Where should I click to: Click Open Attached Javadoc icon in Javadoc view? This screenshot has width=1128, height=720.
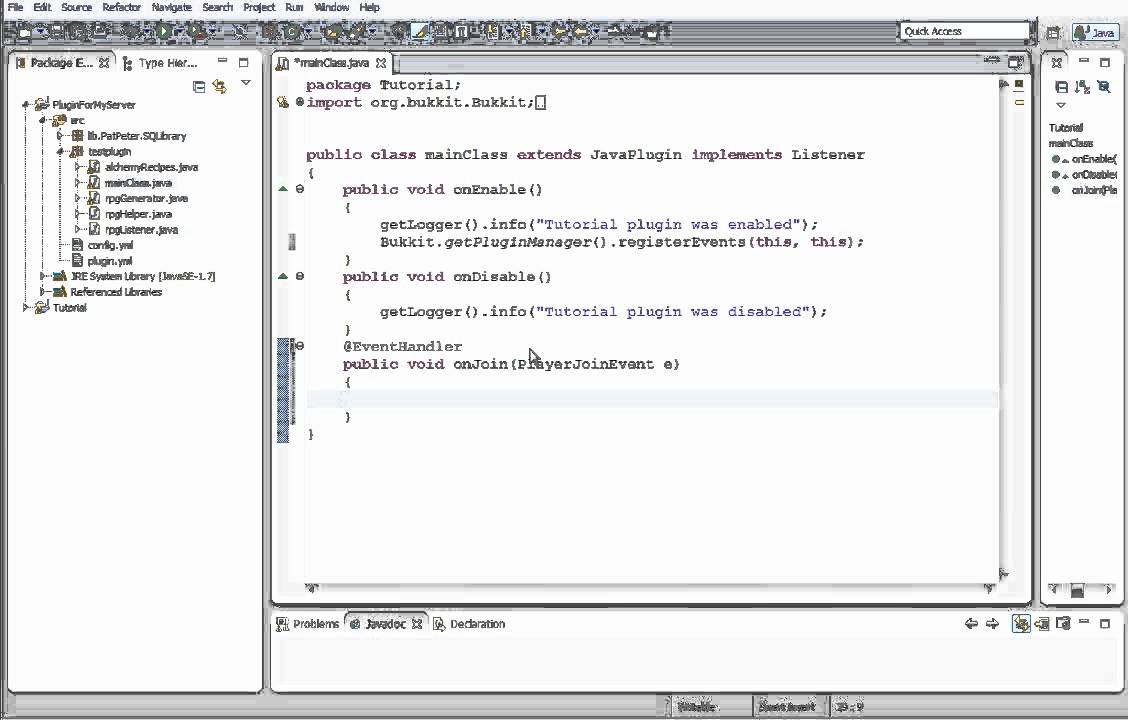(x=1063, y=623)
